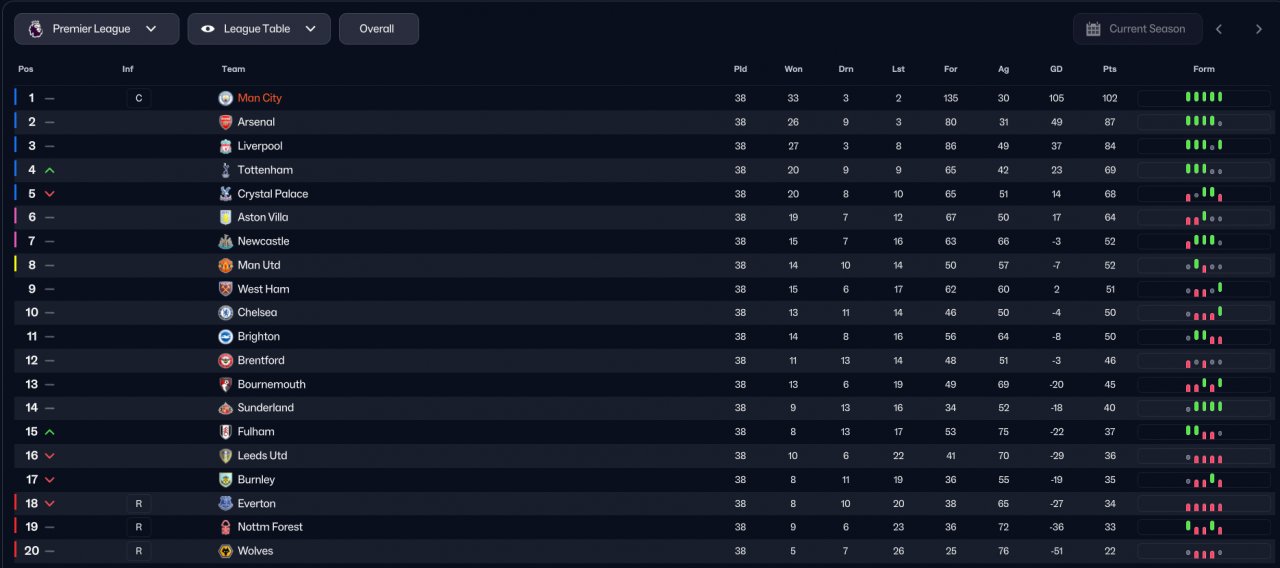This screenshot has width=1280, height=568.
Task: Click the Overall filter button
Action: (x=378, y=29)
